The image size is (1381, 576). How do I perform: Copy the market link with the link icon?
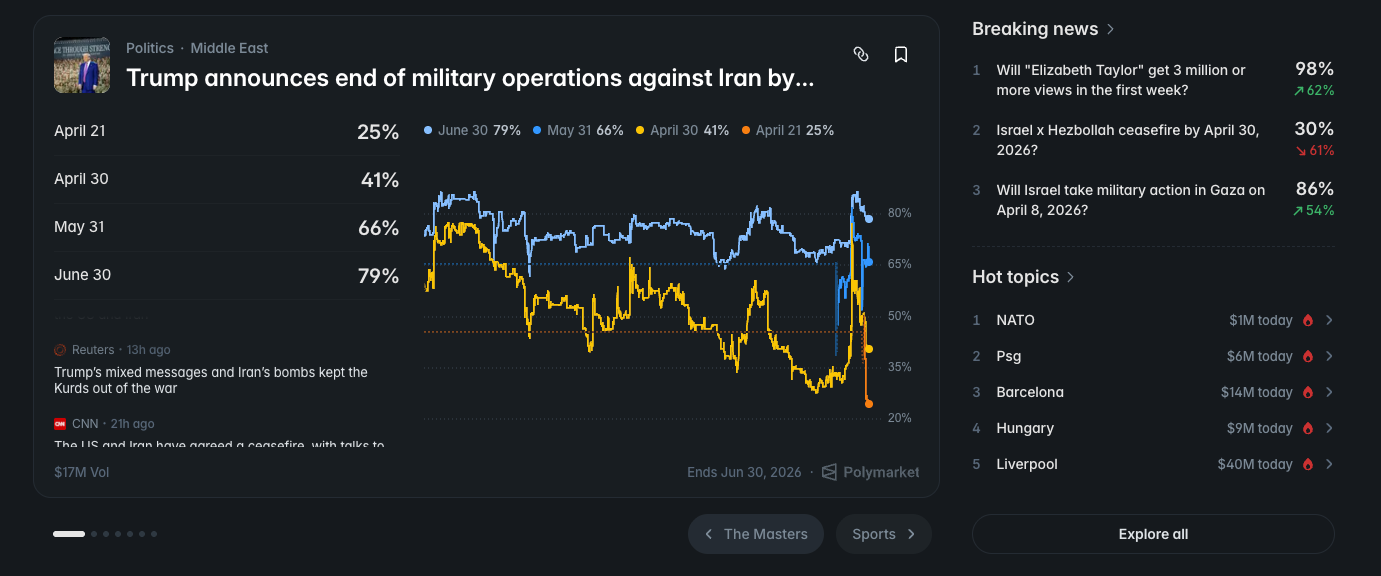860,54
